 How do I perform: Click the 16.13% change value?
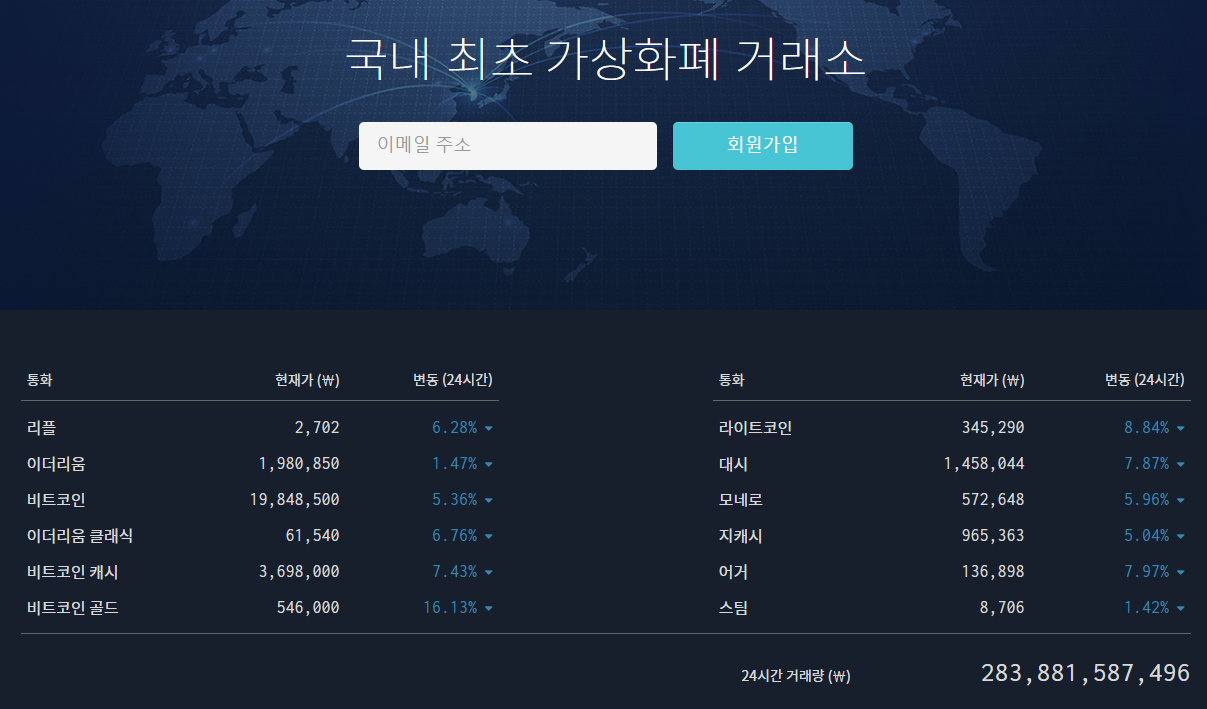tap(450, 608)
